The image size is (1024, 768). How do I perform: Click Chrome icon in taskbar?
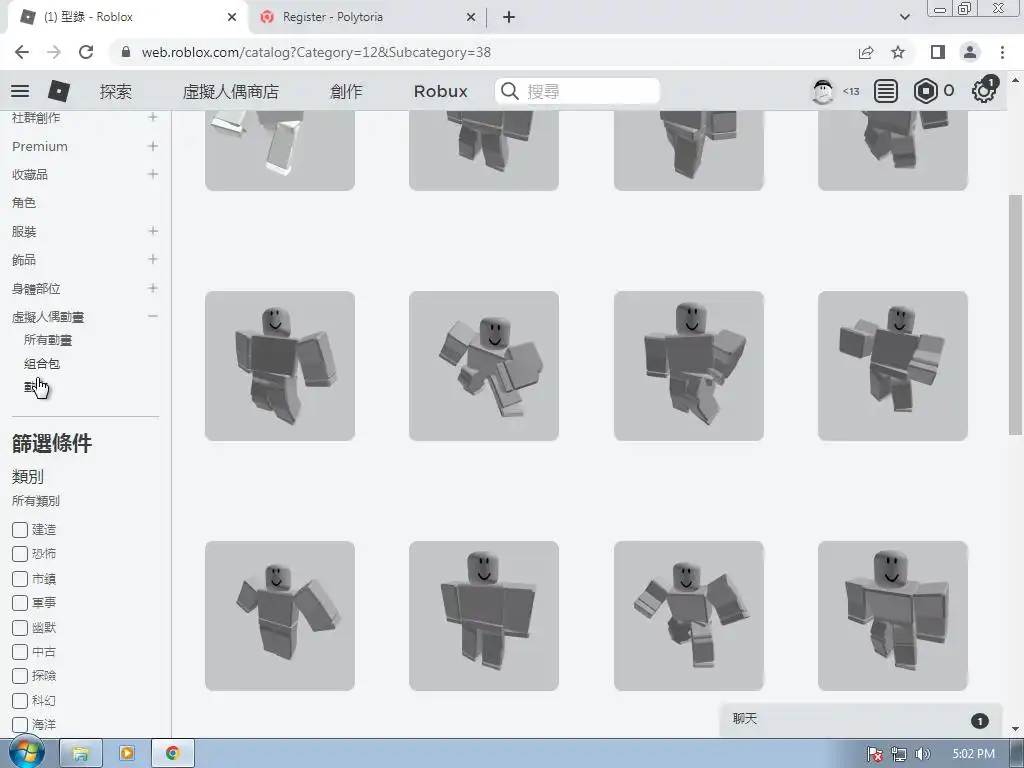(x=172, y=754)
